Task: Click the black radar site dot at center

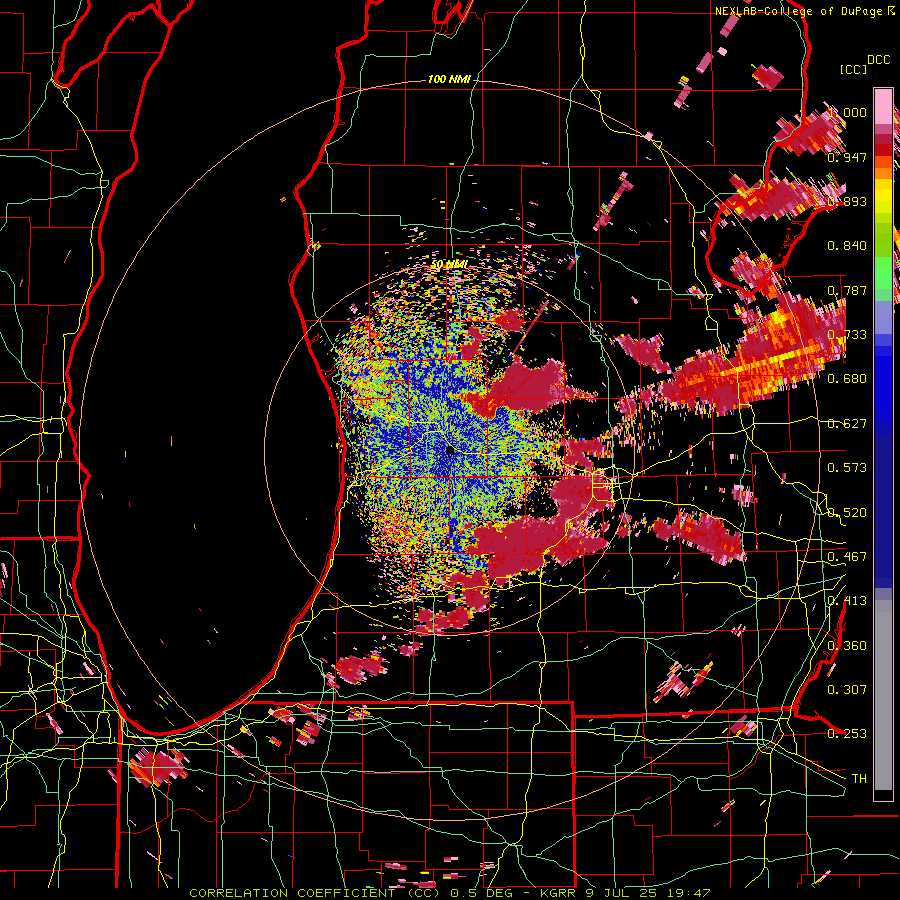Action: click(450, 451)
